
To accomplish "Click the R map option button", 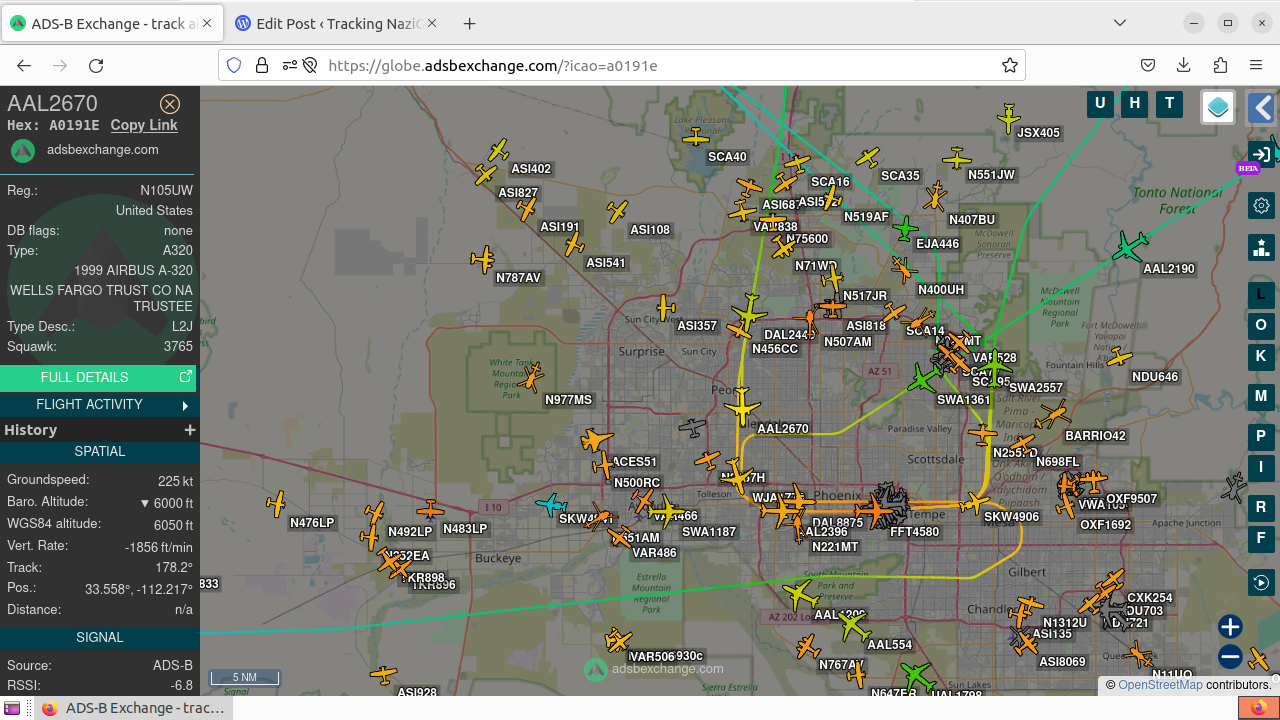I will coord(1261,507).
